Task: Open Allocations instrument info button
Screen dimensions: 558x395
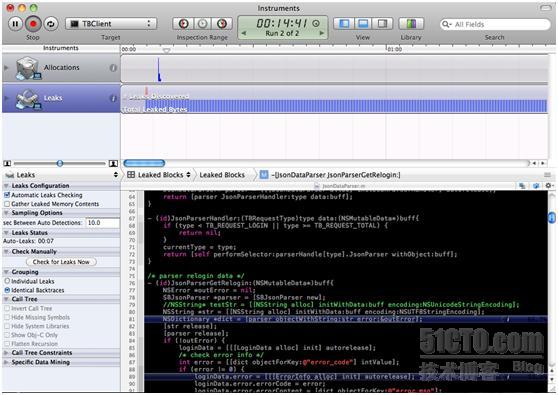Action: tap(113, 68)
